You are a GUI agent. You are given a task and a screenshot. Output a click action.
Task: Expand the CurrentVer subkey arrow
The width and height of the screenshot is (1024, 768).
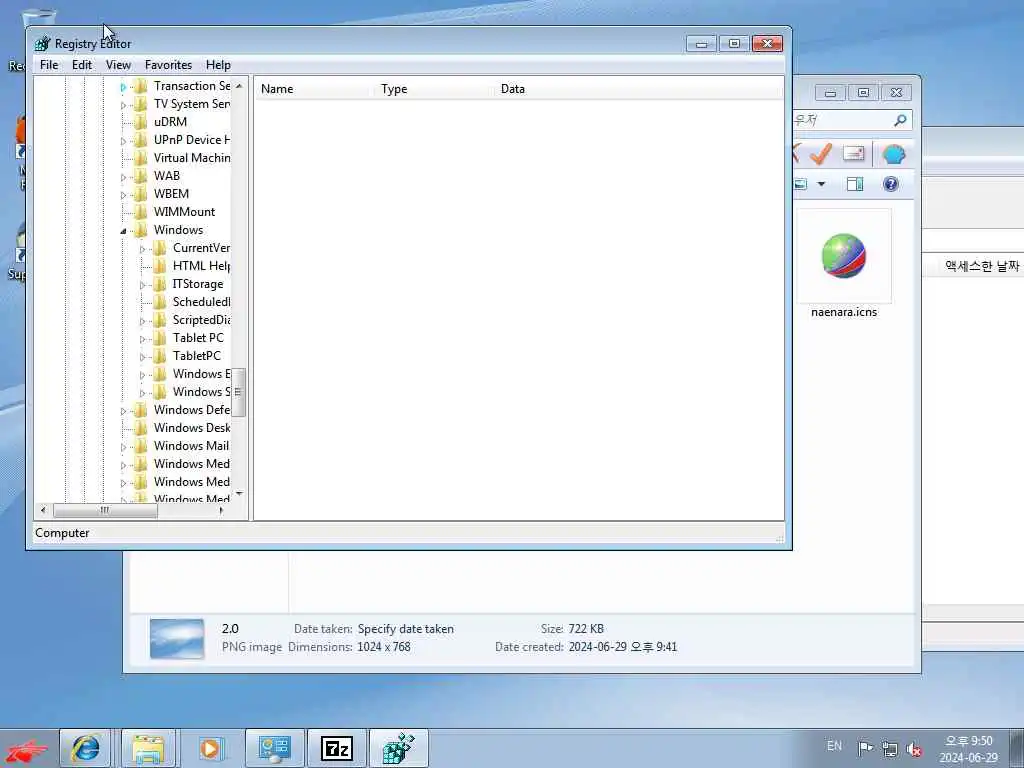(142, 249)
